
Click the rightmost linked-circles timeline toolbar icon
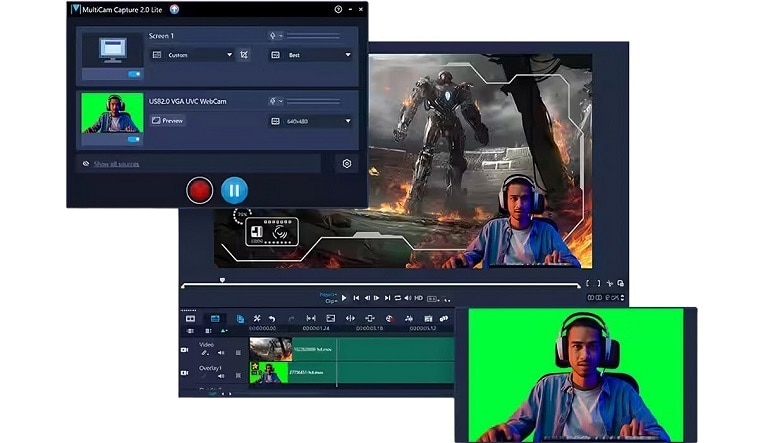point(444,319)
